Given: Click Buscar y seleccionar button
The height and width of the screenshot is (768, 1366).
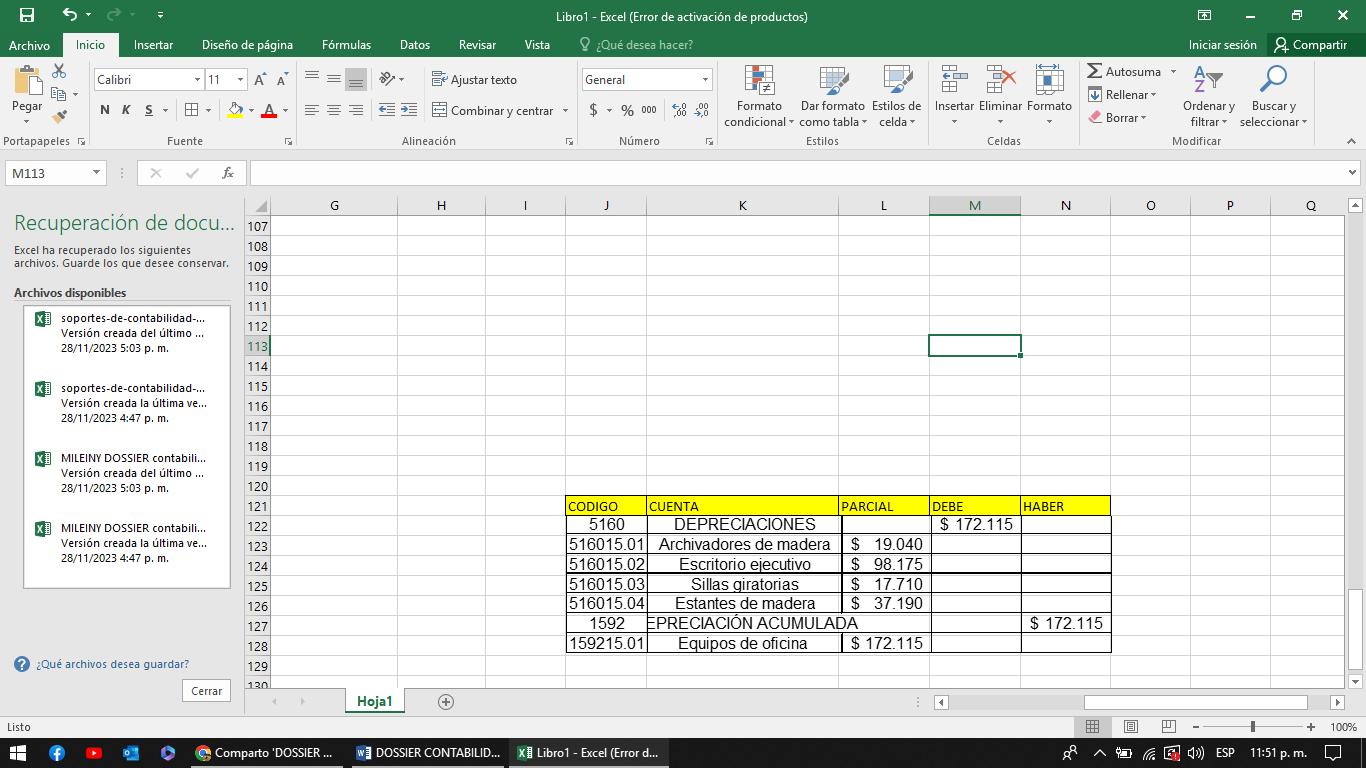Looking at the screenshot, I should (x=1273, y=96).
